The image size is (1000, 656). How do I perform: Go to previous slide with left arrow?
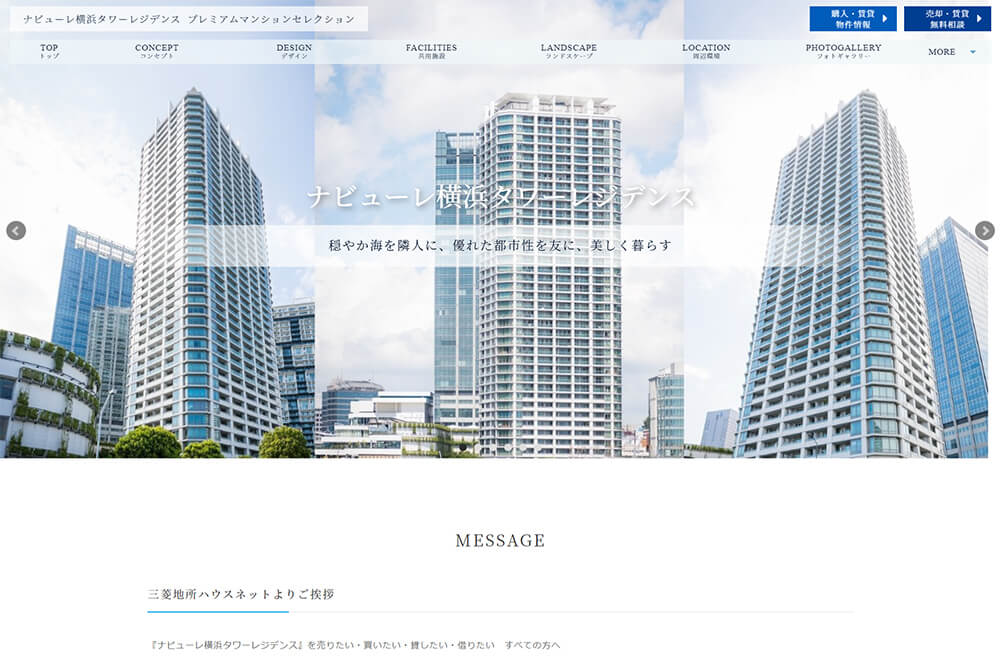(16, 230)
